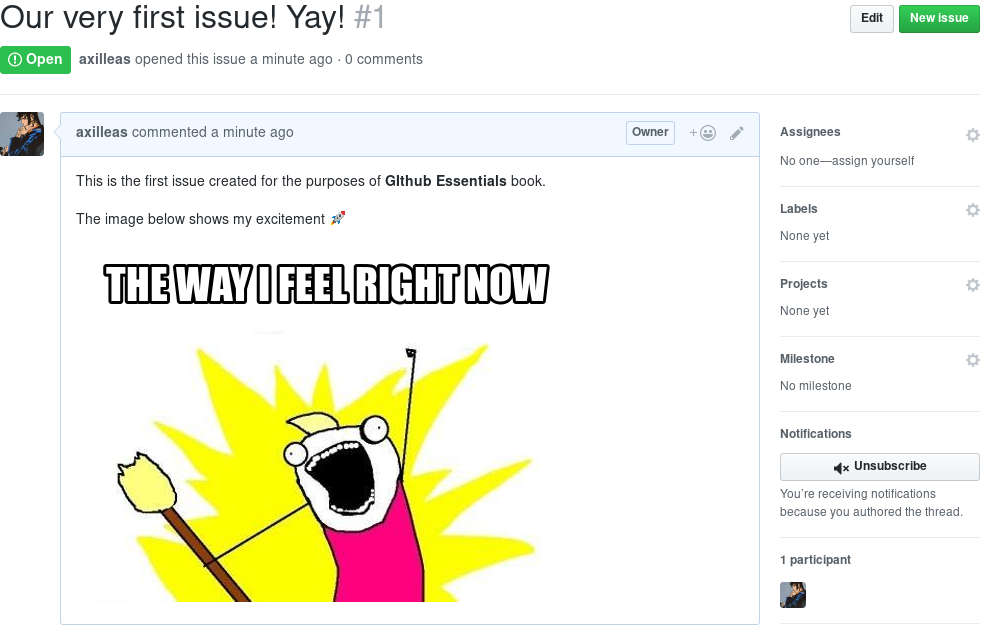Expand the Milestone section heading
The height and width of the screenshot is (627, 1000).
click(807, 358)
